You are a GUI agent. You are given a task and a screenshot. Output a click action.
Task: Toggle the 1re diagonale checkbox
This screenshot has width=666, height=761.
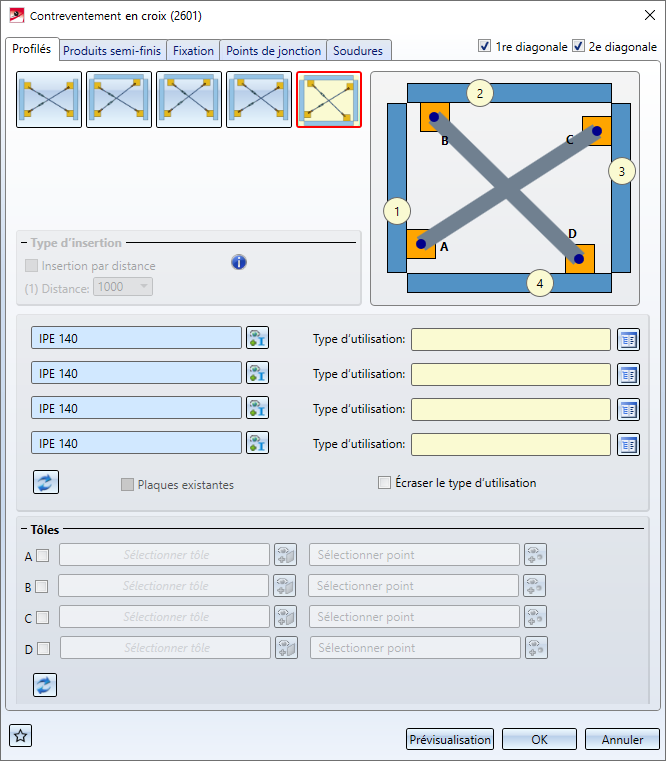pyautogui.click(x=484, y=46)
